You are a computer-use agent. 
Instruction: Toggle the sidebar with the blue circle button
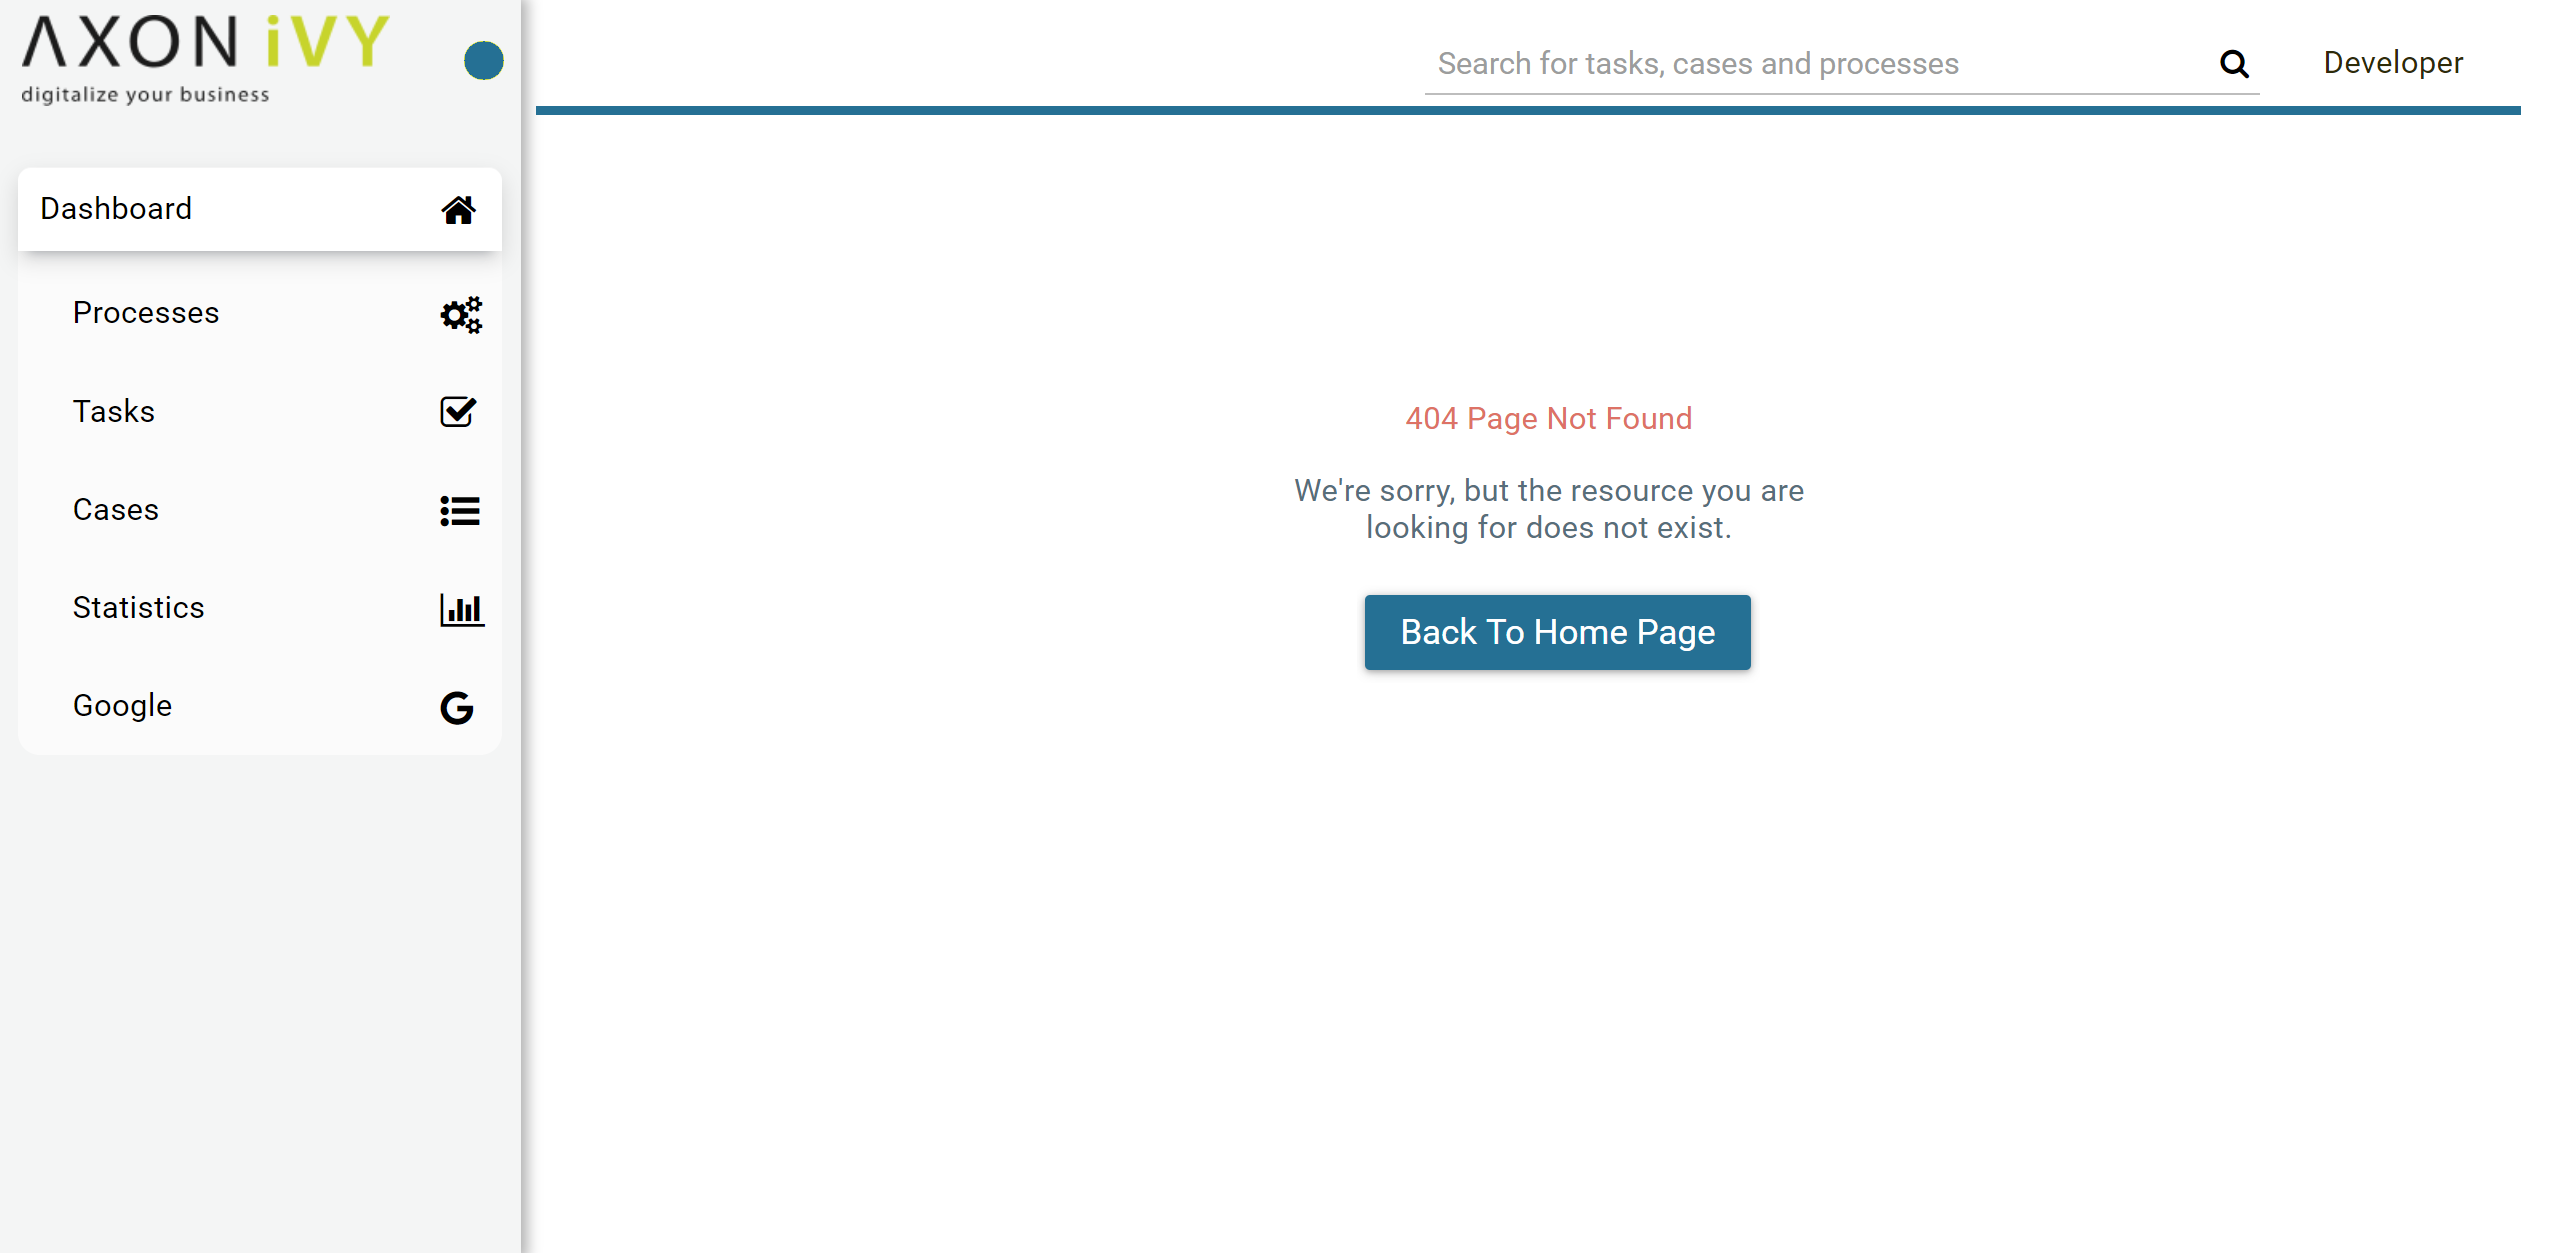[x=483, y=60]
